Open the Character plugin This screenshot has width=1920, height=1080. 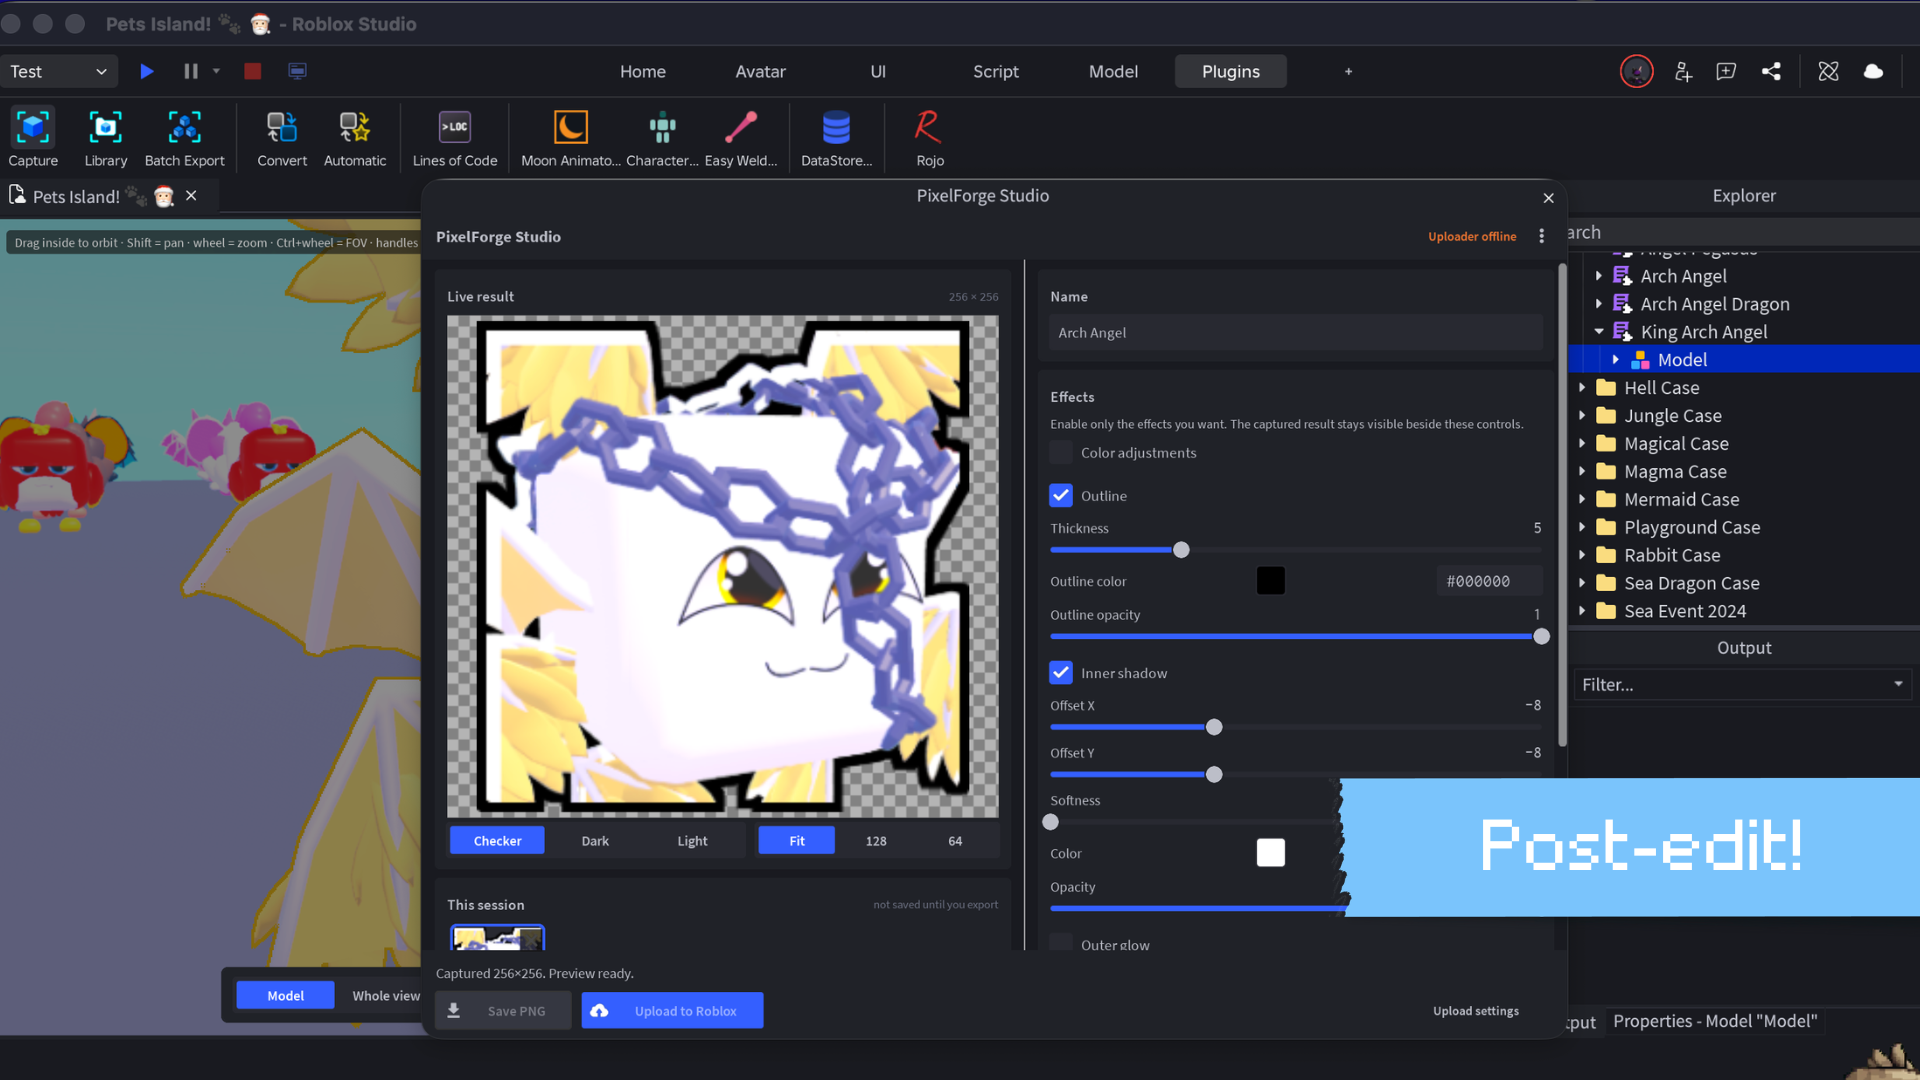pyautogui.click(x=662, y=138)
